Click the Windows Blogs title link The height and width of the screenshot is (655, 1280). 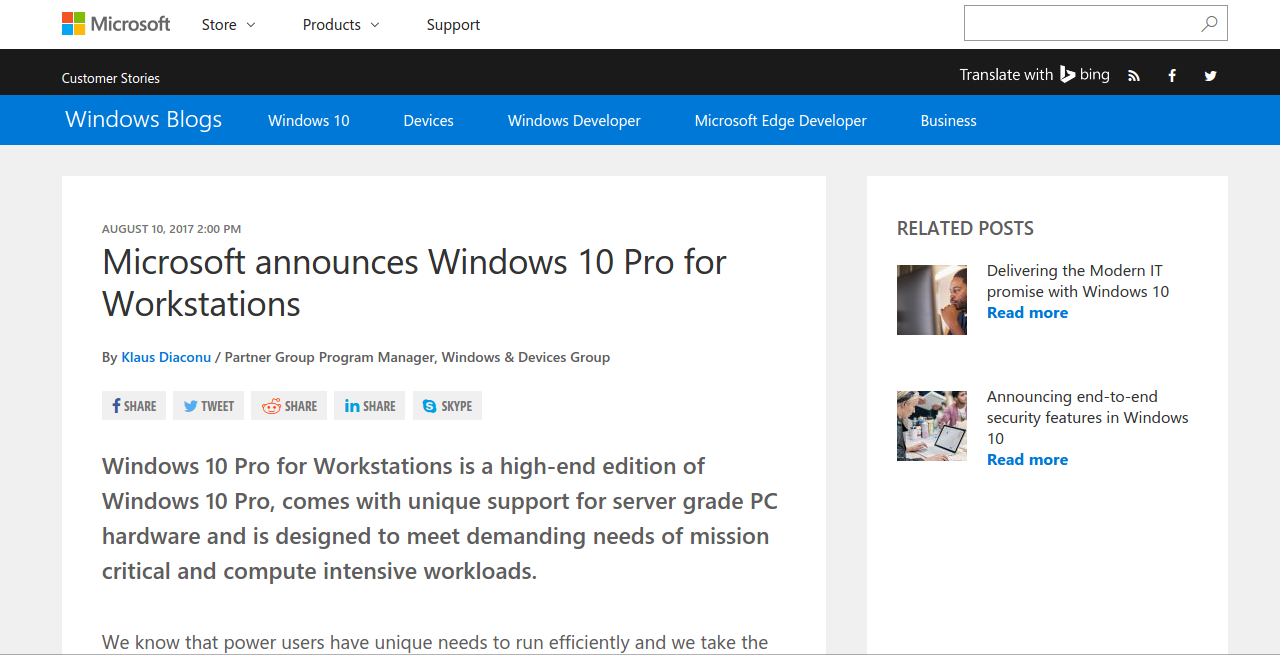(144, 119)
